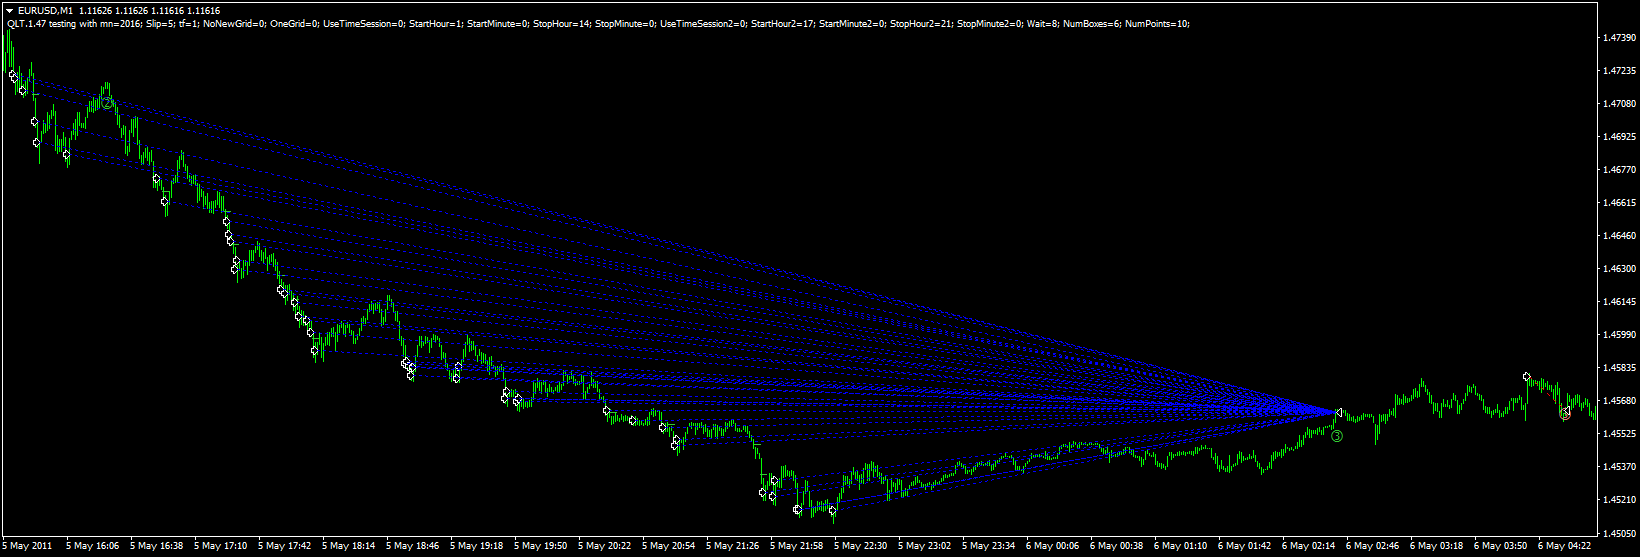This screenshot has width=1640, height=557.
Task: Click the green circled 3 trade marker
Action: click(x=1337, y=436)
